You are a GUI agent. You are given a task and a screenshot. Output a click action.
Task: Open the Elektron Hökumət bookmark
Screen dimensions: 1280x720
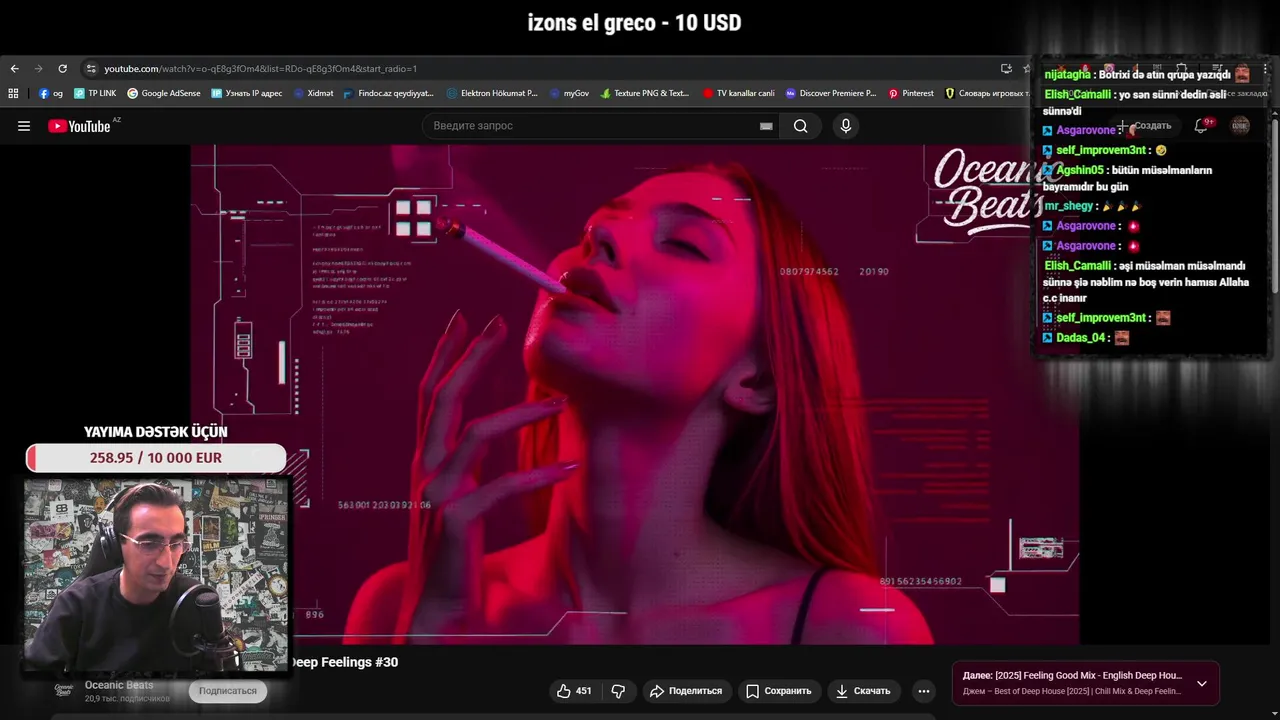click(492, 93)
